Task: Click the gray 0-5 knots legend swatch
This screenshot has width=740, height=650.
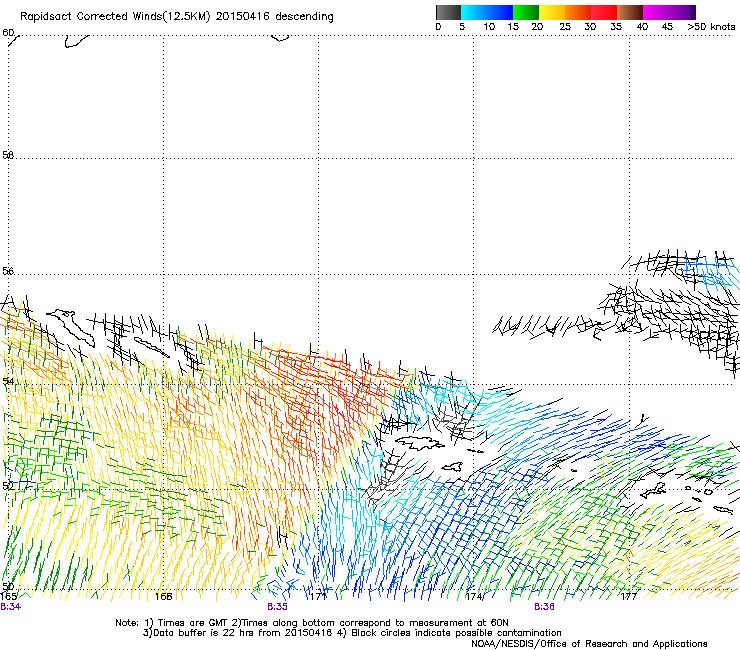Action: (448, 12)
